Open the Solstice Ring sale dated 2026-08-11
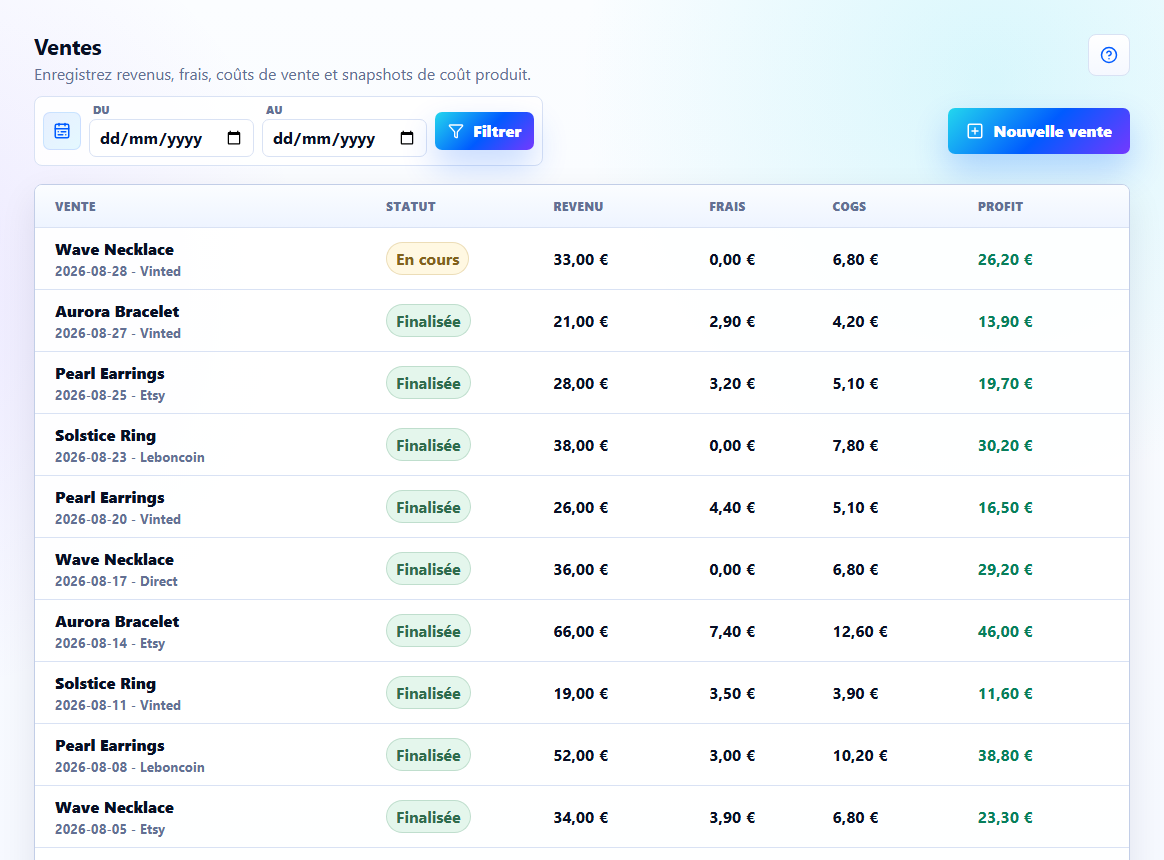Screen dimensions: 1164x860 tap(582, 693)
